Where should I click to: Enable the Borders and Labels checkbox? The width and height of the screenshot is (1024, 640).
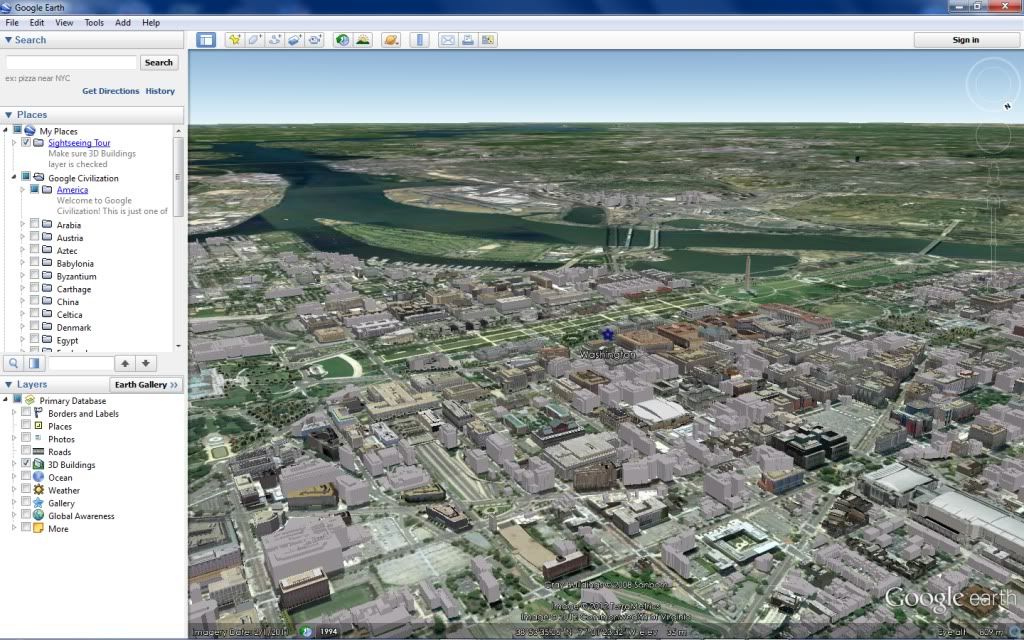(x=26, y=412)
